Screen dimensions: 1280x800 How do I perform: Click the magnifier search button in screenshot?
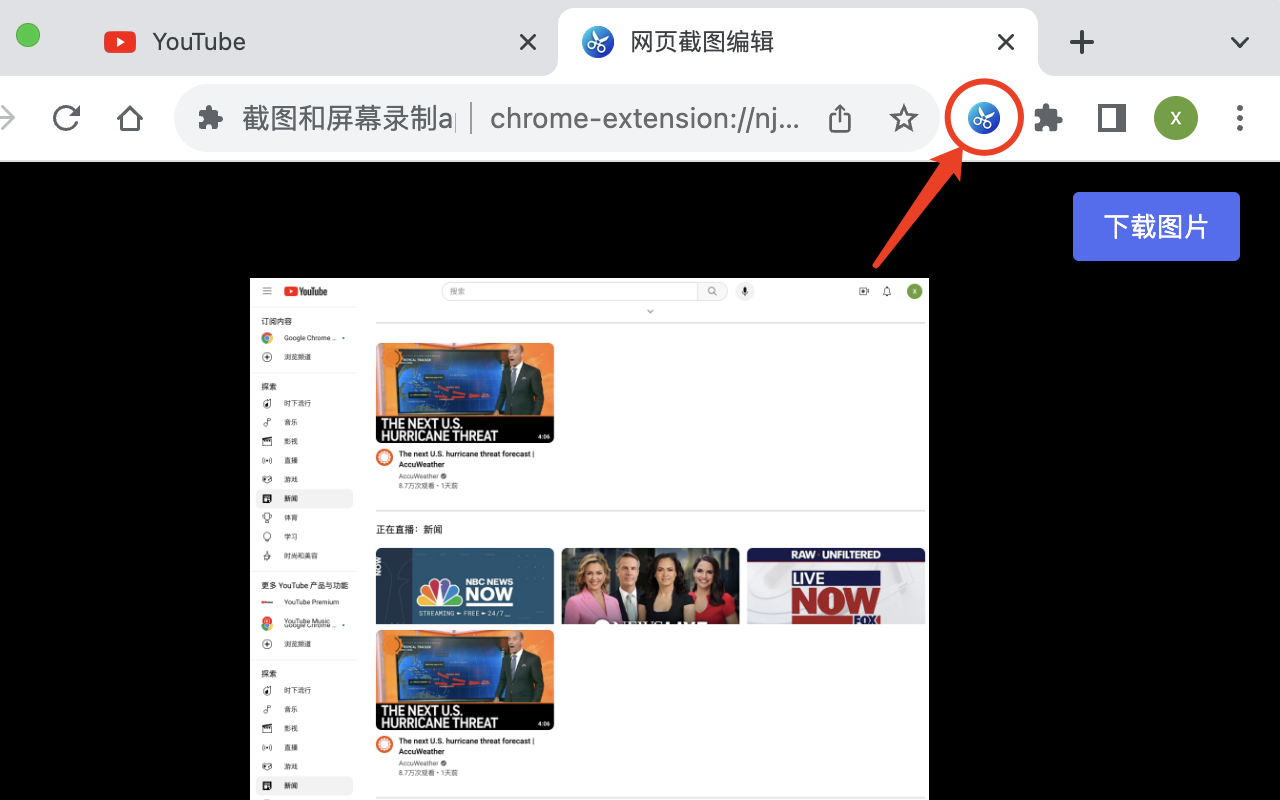click(712, 291)
